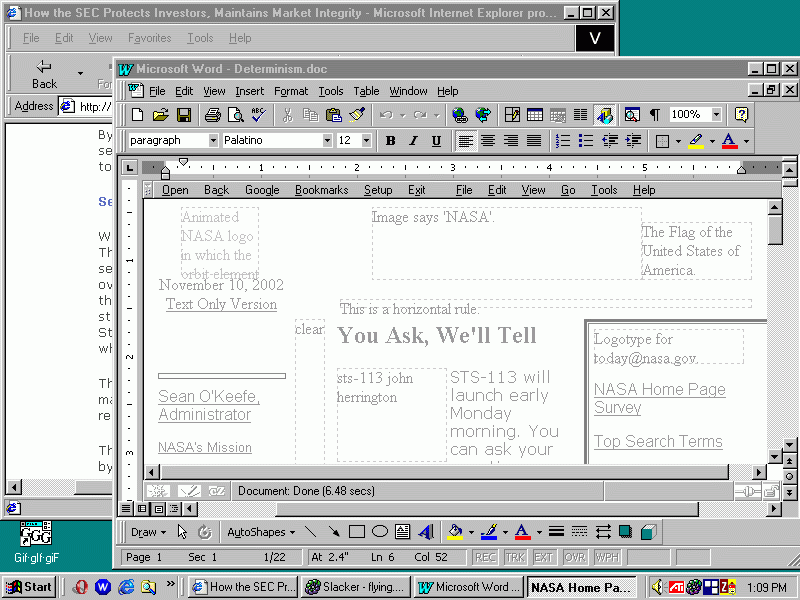The image size is (800, 600).
Task: Open the Zoom dropdown showing 100%
Action: (x=716, y=115)
